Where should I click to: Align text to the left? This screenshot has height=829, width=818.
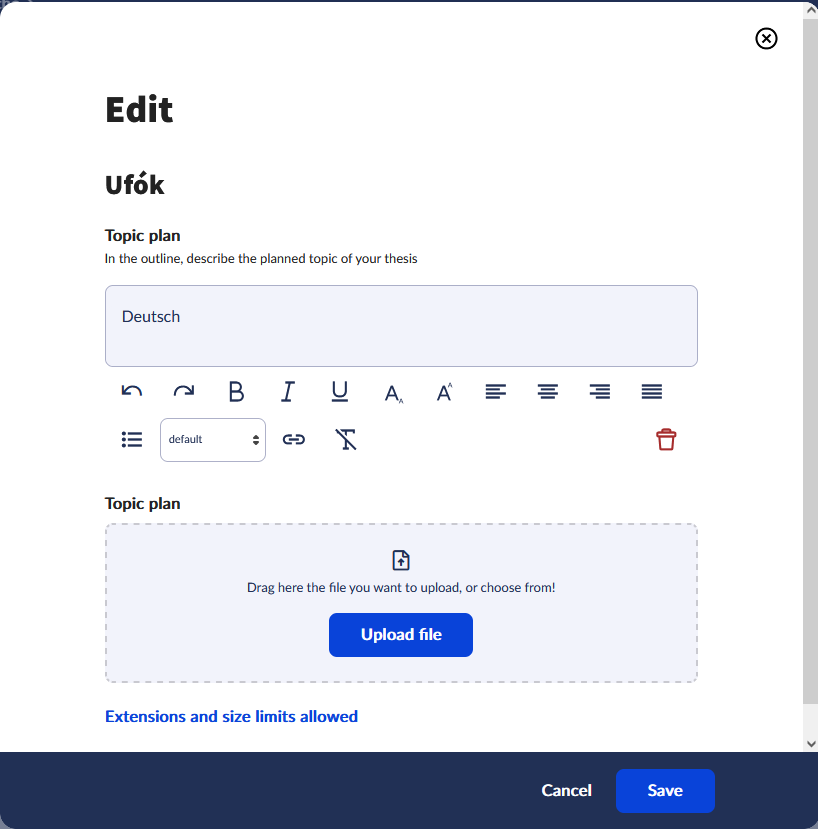click(x=496, y=392)
